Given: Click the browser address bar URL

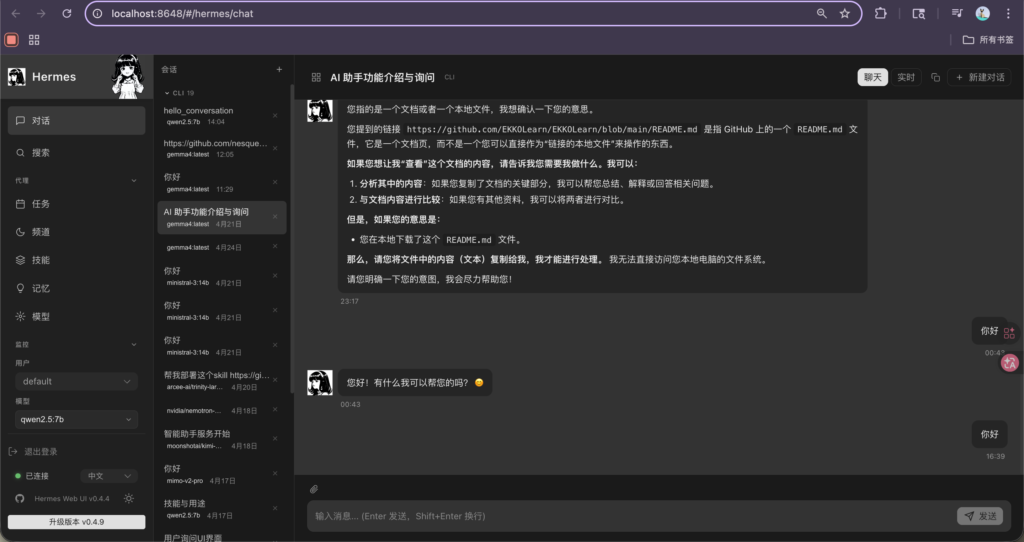Looking at the screenshot, I should [x=182, y=13].
